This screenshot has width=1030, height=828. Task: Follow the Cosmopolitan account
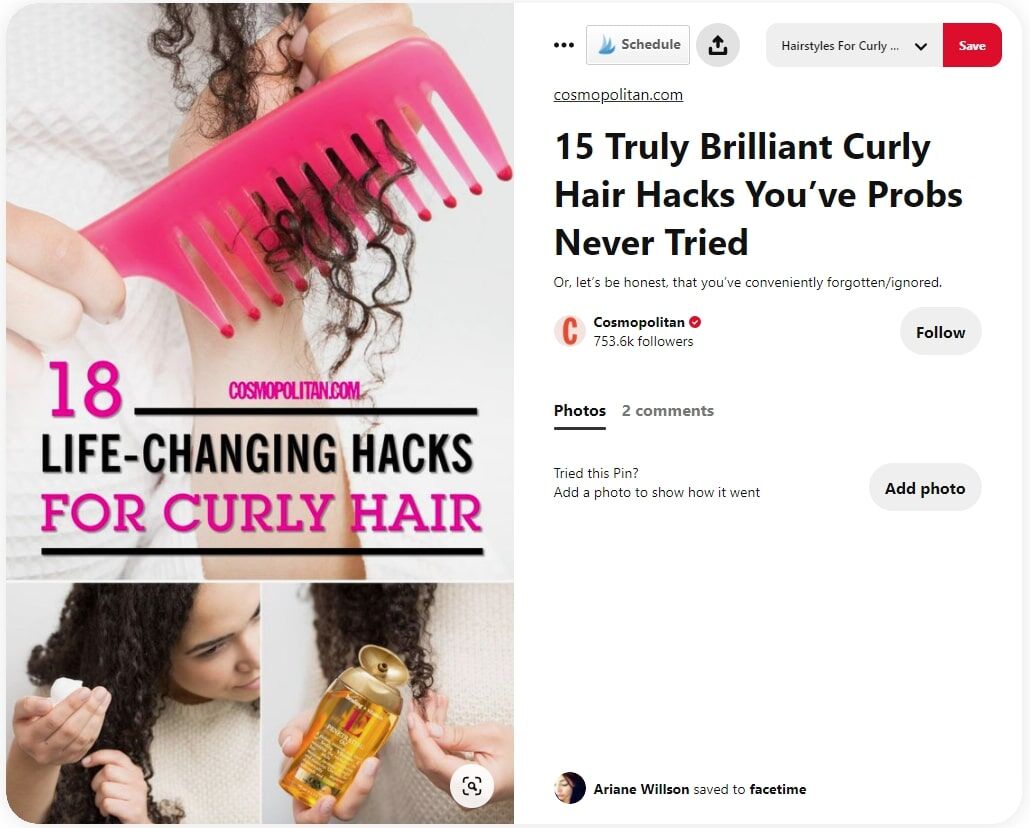pos(940,332)
